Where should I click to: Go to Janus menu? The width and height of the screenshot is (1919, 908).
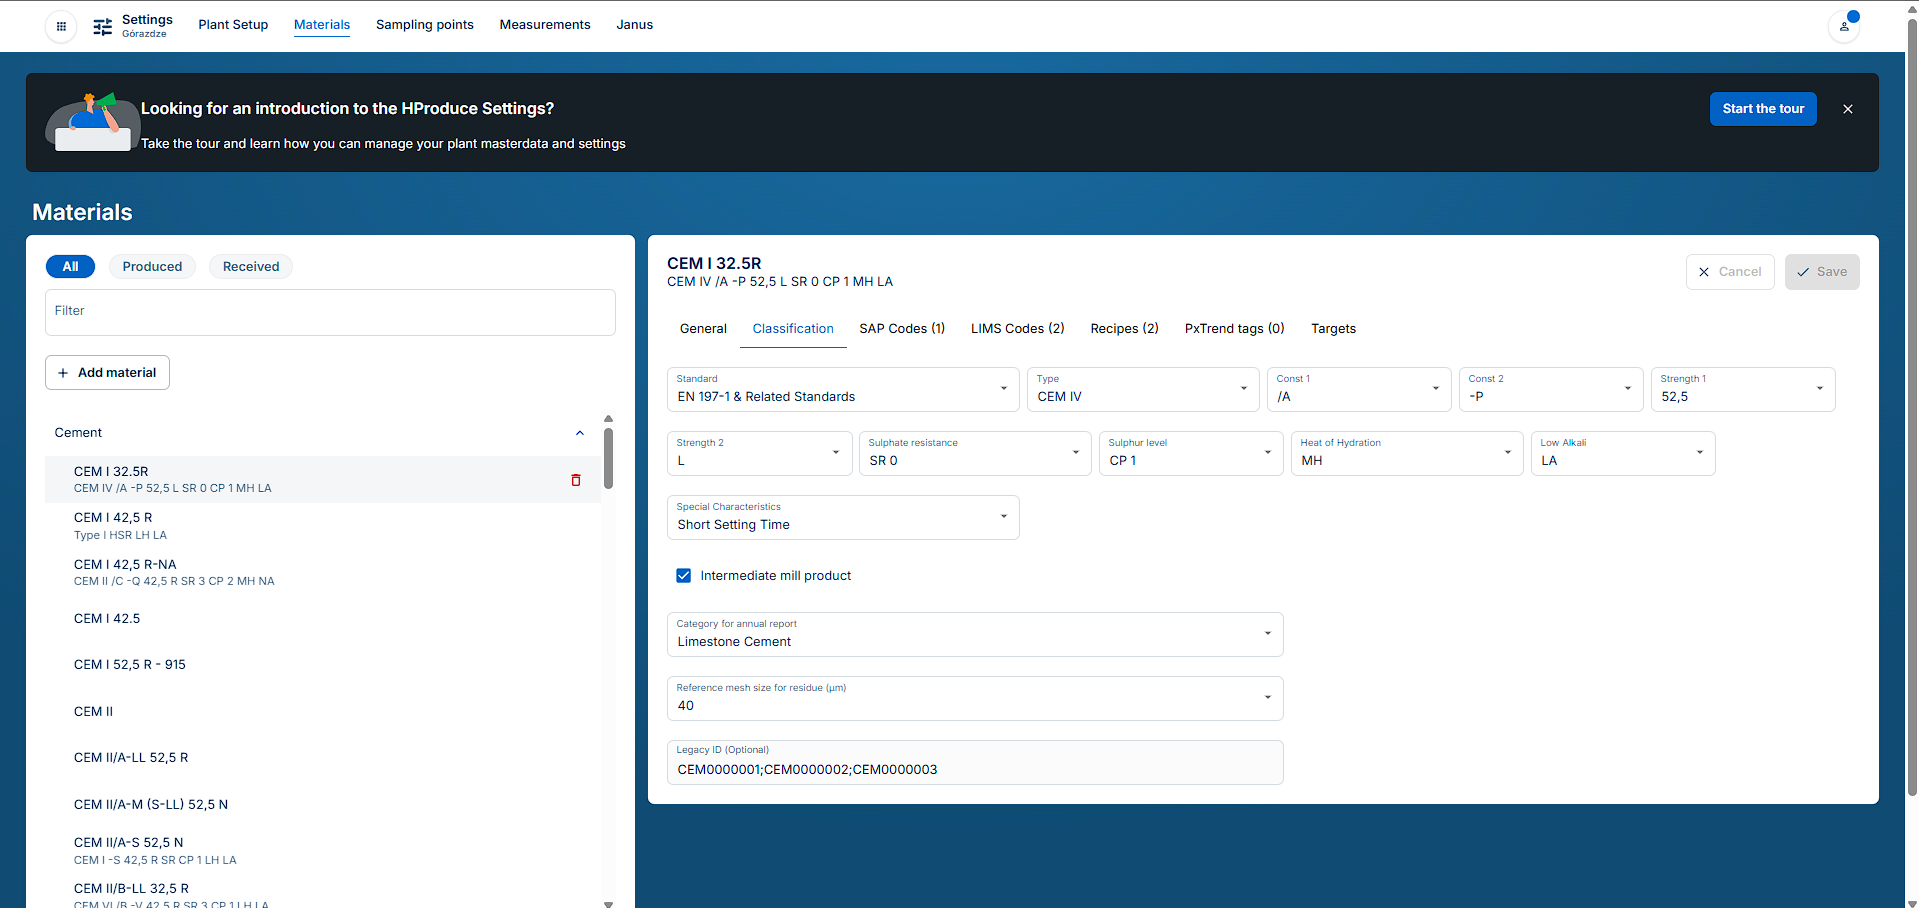pos(634,25)
